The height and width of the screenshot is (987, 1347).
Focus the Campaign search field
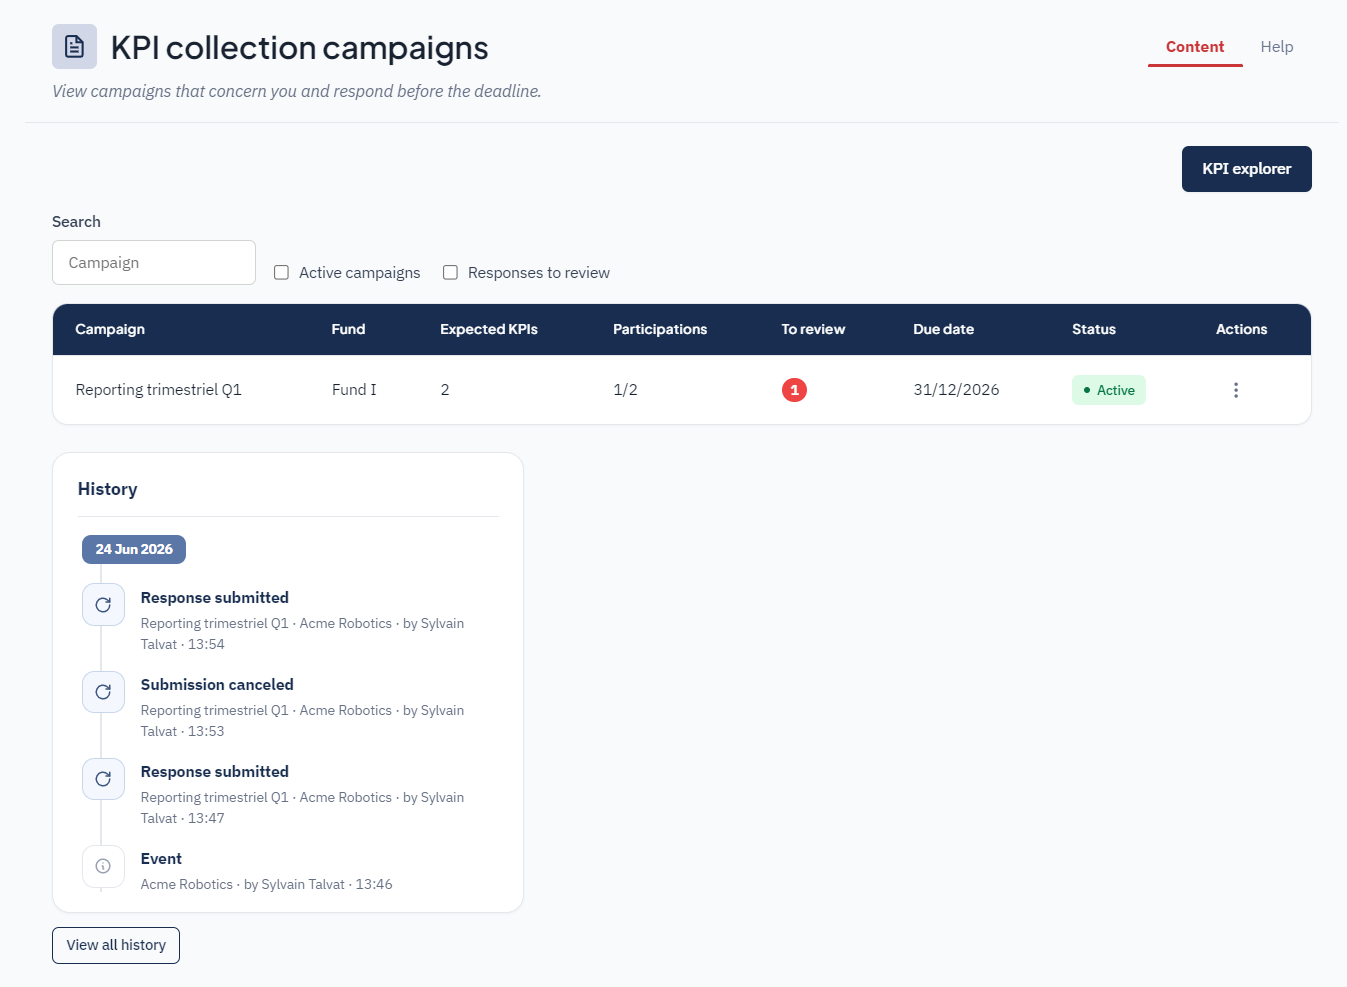(x=154, y=262)
